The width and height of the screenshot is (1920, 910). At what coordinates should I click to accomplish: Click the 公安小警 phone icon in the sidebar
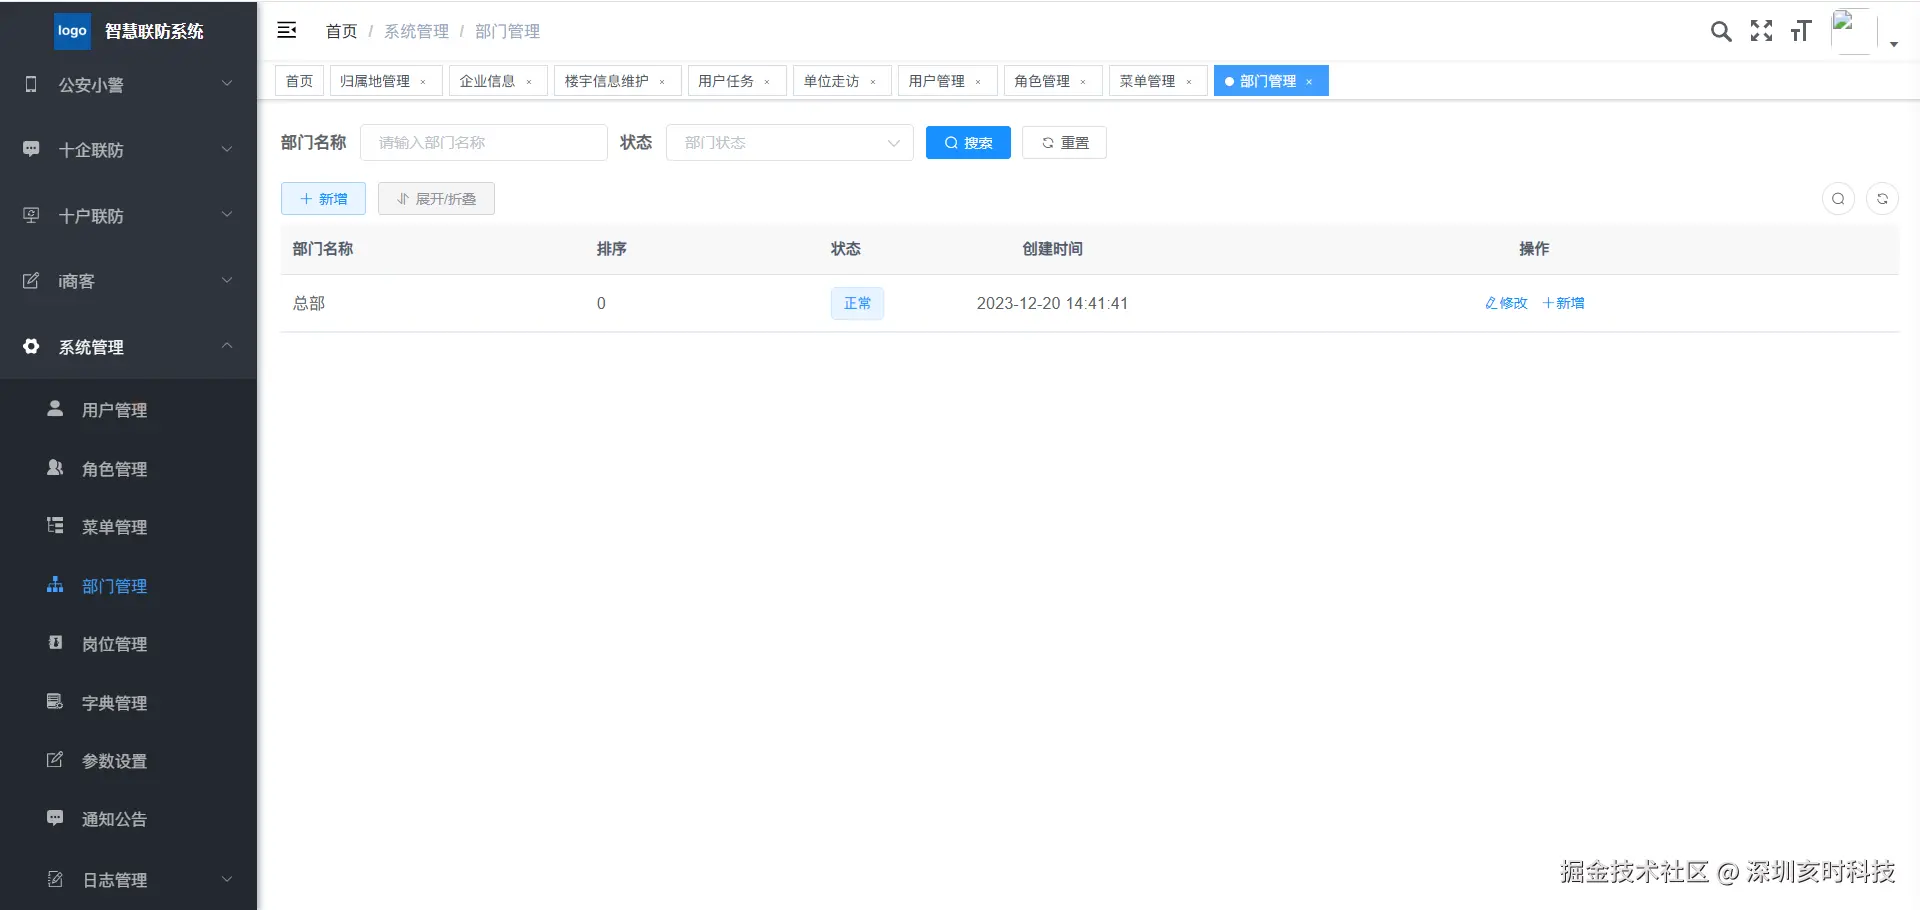[x=31, y=85]
